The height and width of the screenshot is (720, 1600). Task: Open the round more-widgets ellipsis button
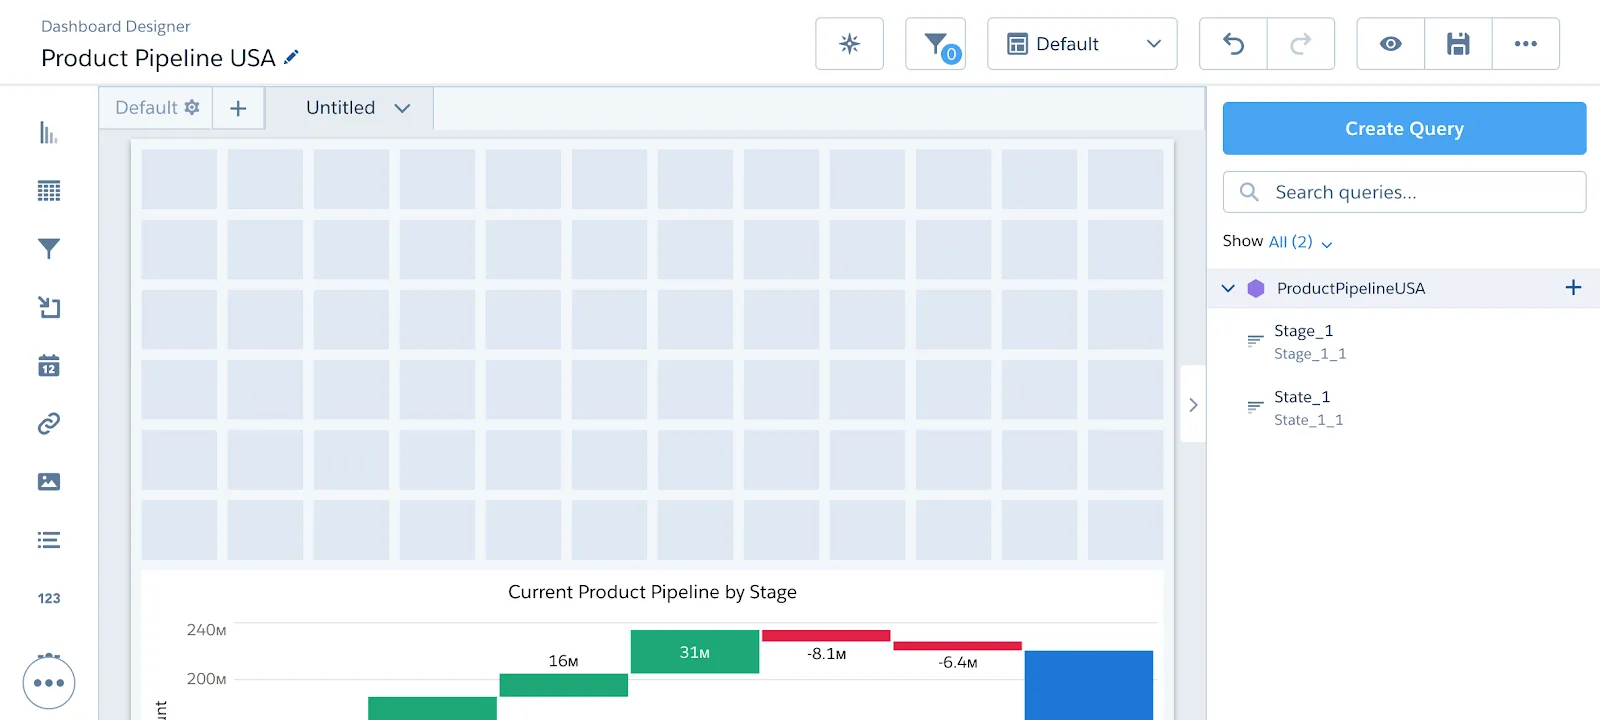pos(49,683)
